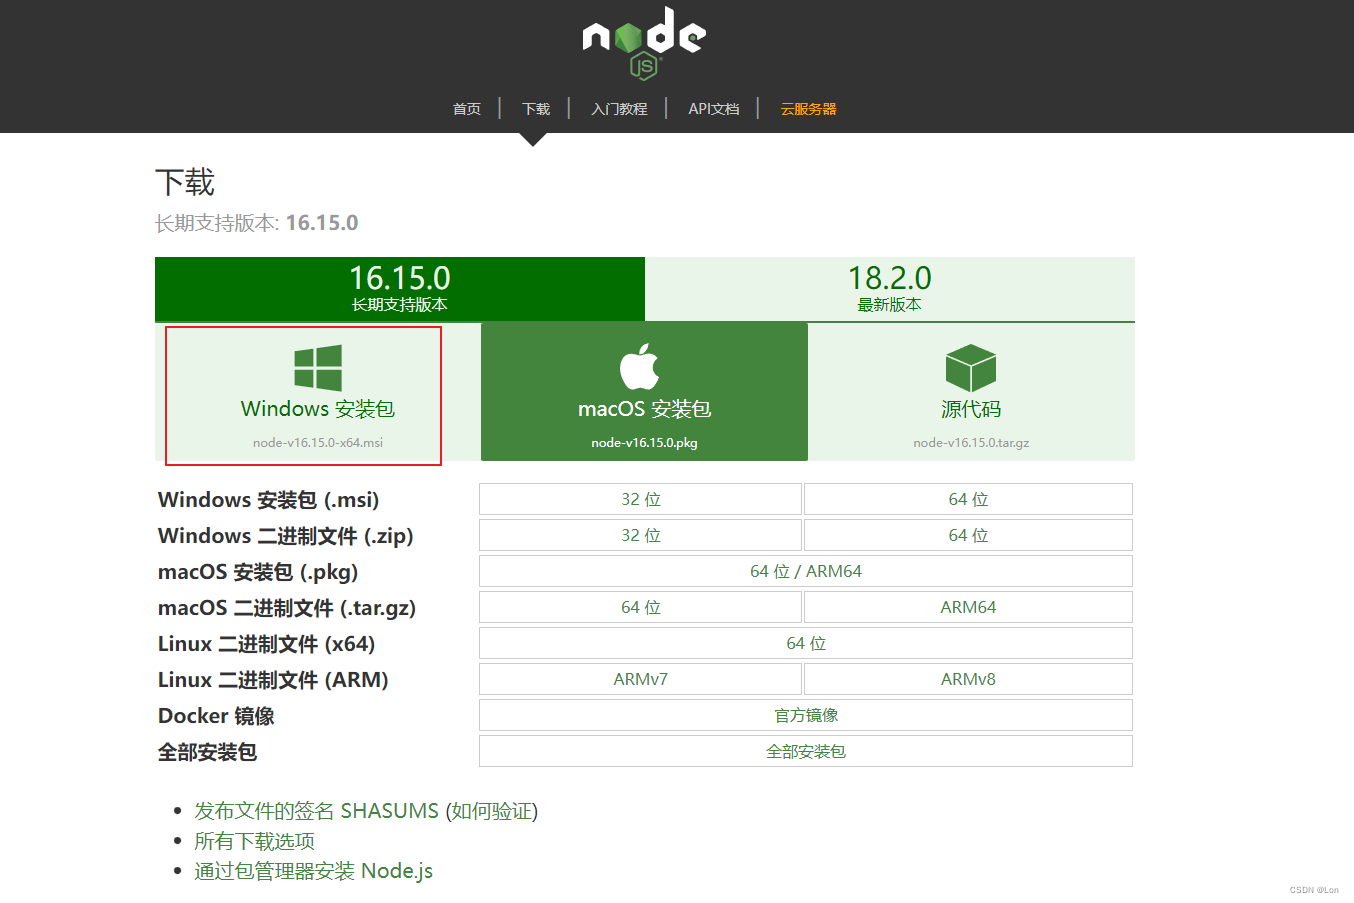The image size is (1354, 903).
Task: Choose 32 位 for Windows 二进制文件 (.zip)
Action: point(640,535)
